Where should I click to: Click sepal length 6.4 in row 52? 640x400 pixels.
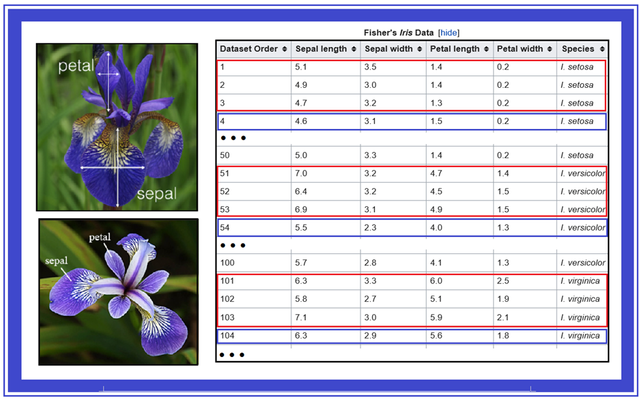coord(301,191)
